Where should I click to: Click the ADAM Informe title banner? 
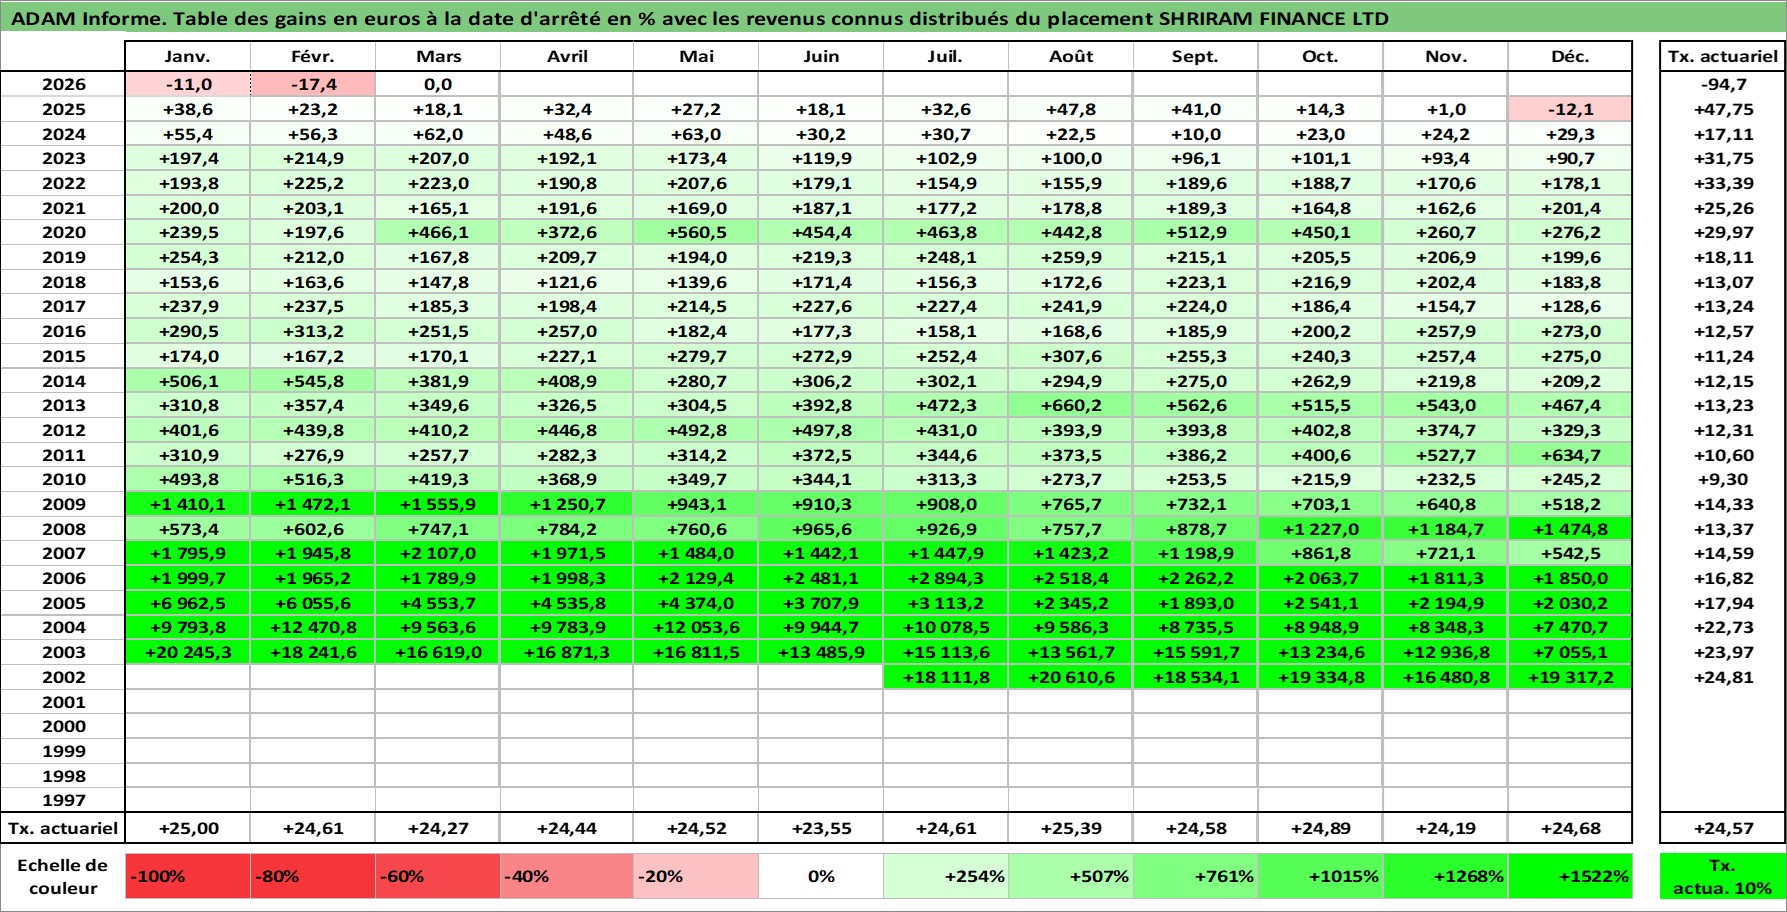click(x=893, y=18)
